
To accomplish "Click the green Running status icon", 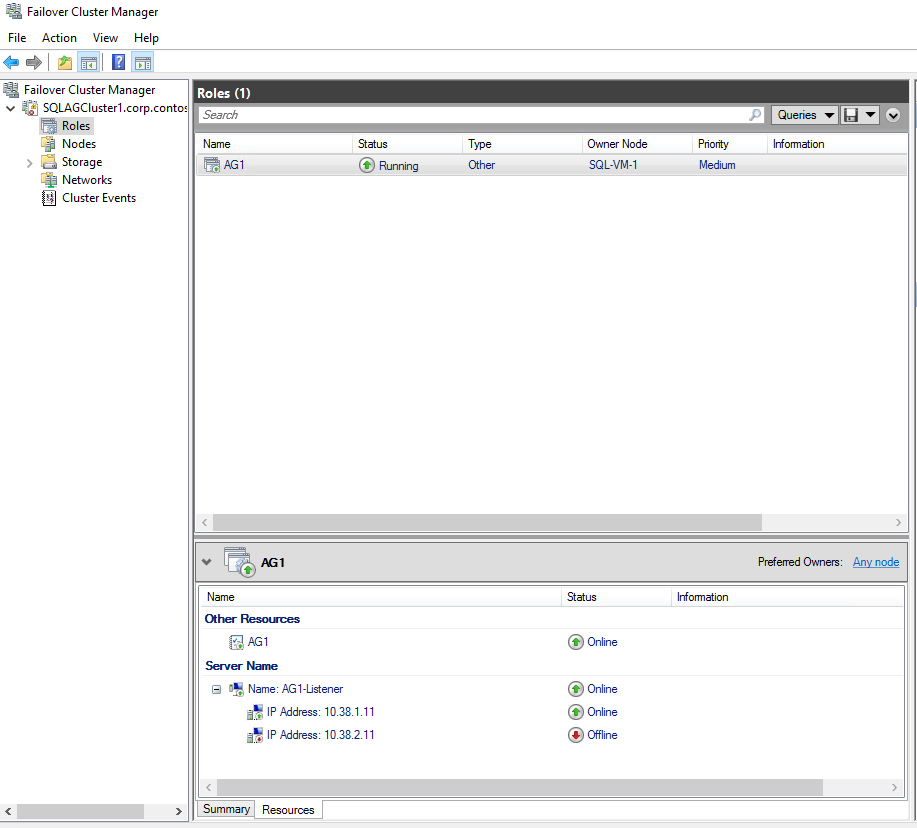I will (367, 165).
